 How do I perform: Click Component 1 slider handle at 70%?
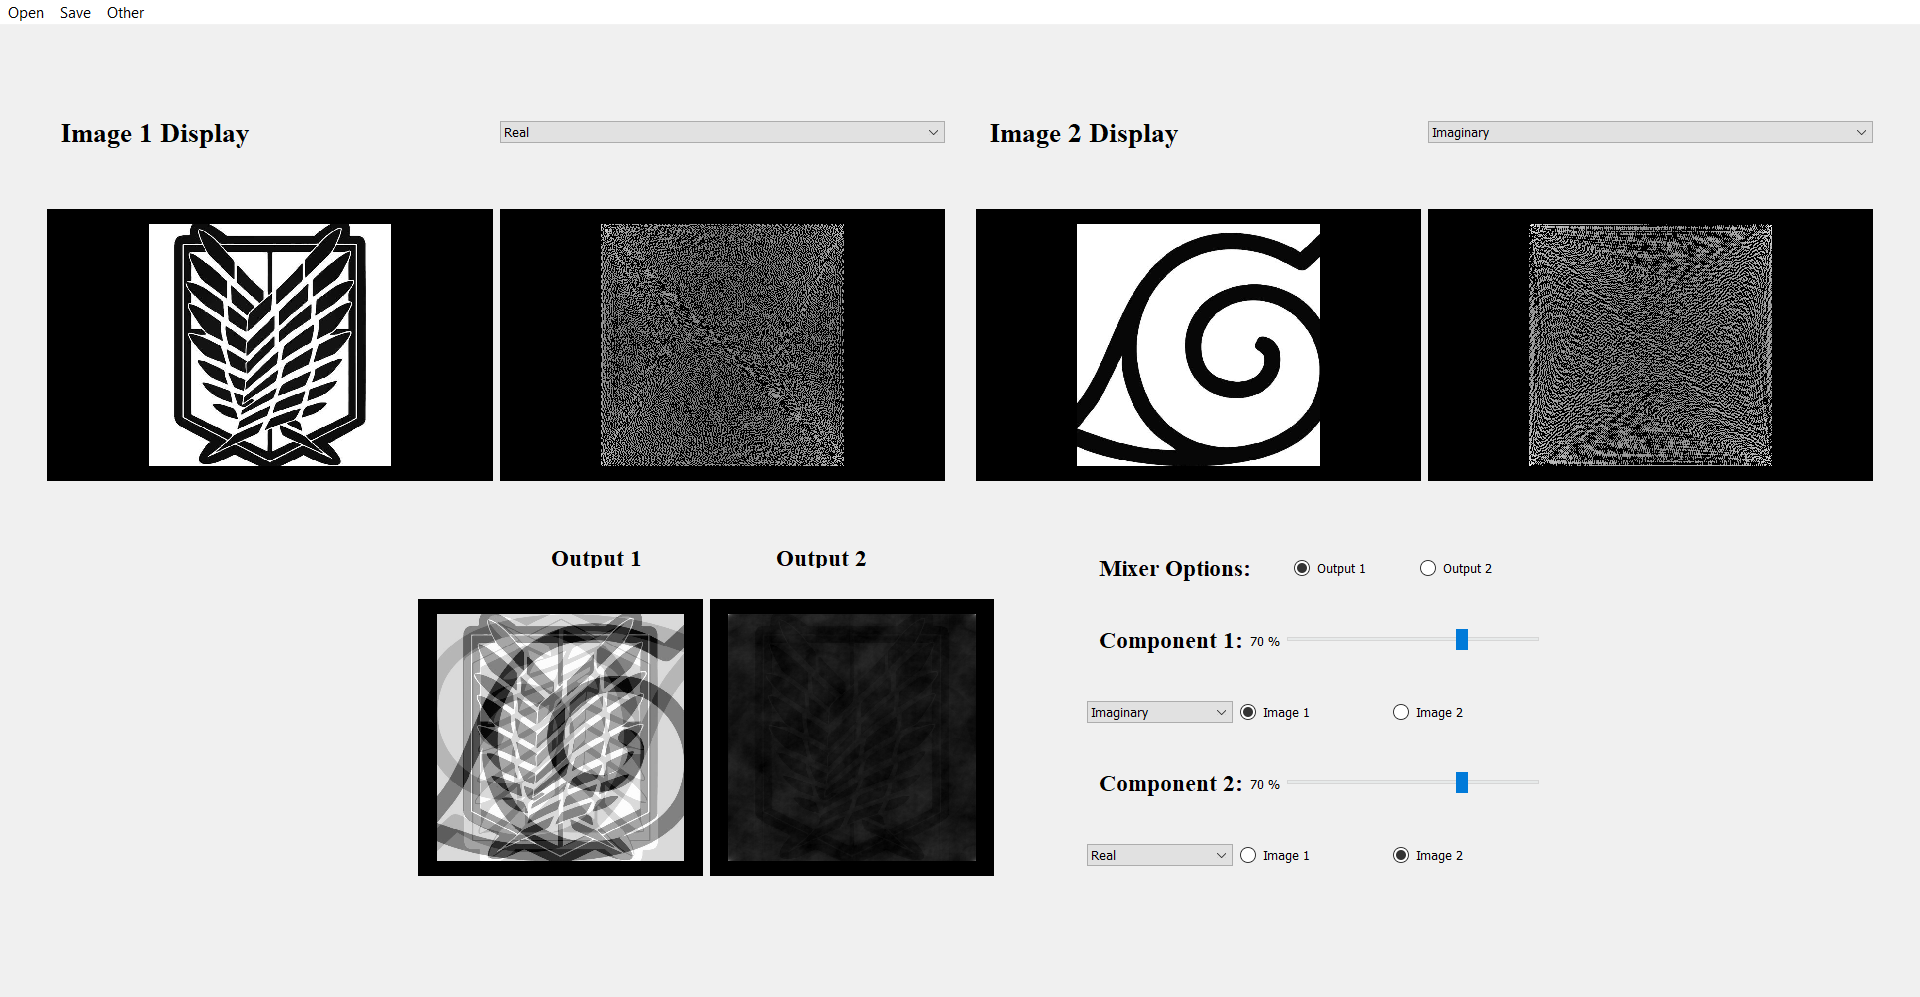coord(1462,639)
